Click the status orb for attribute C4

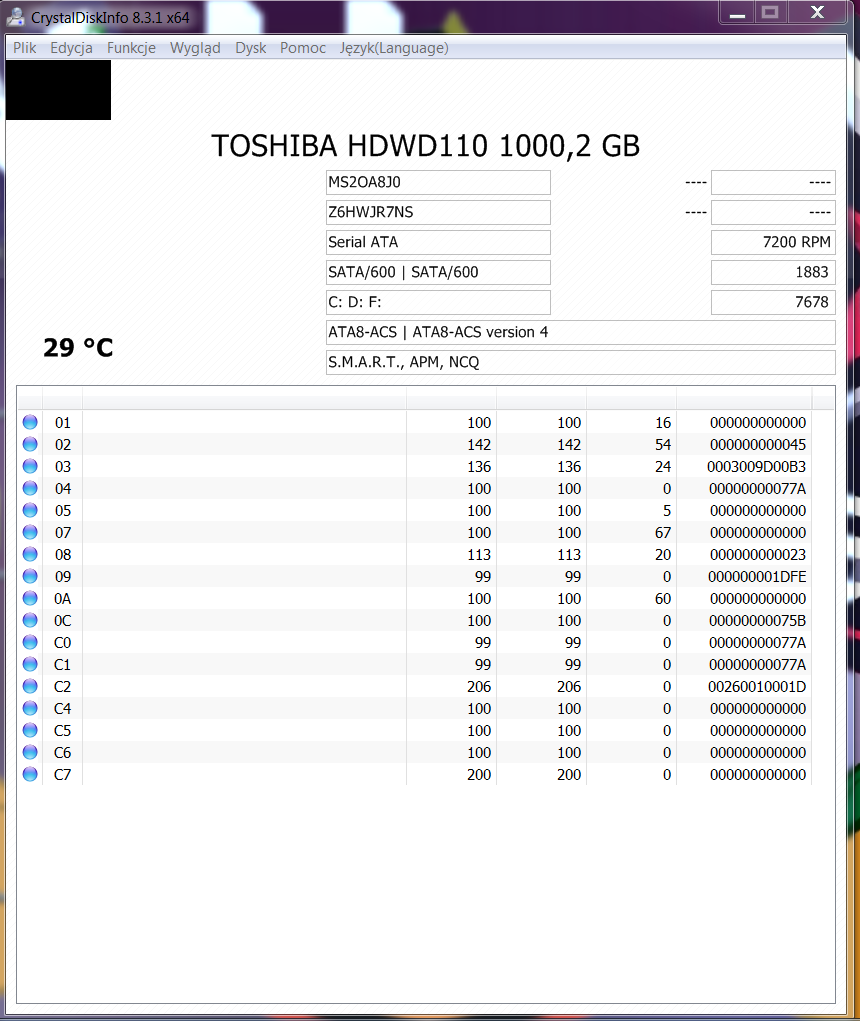tap(30, 708)
